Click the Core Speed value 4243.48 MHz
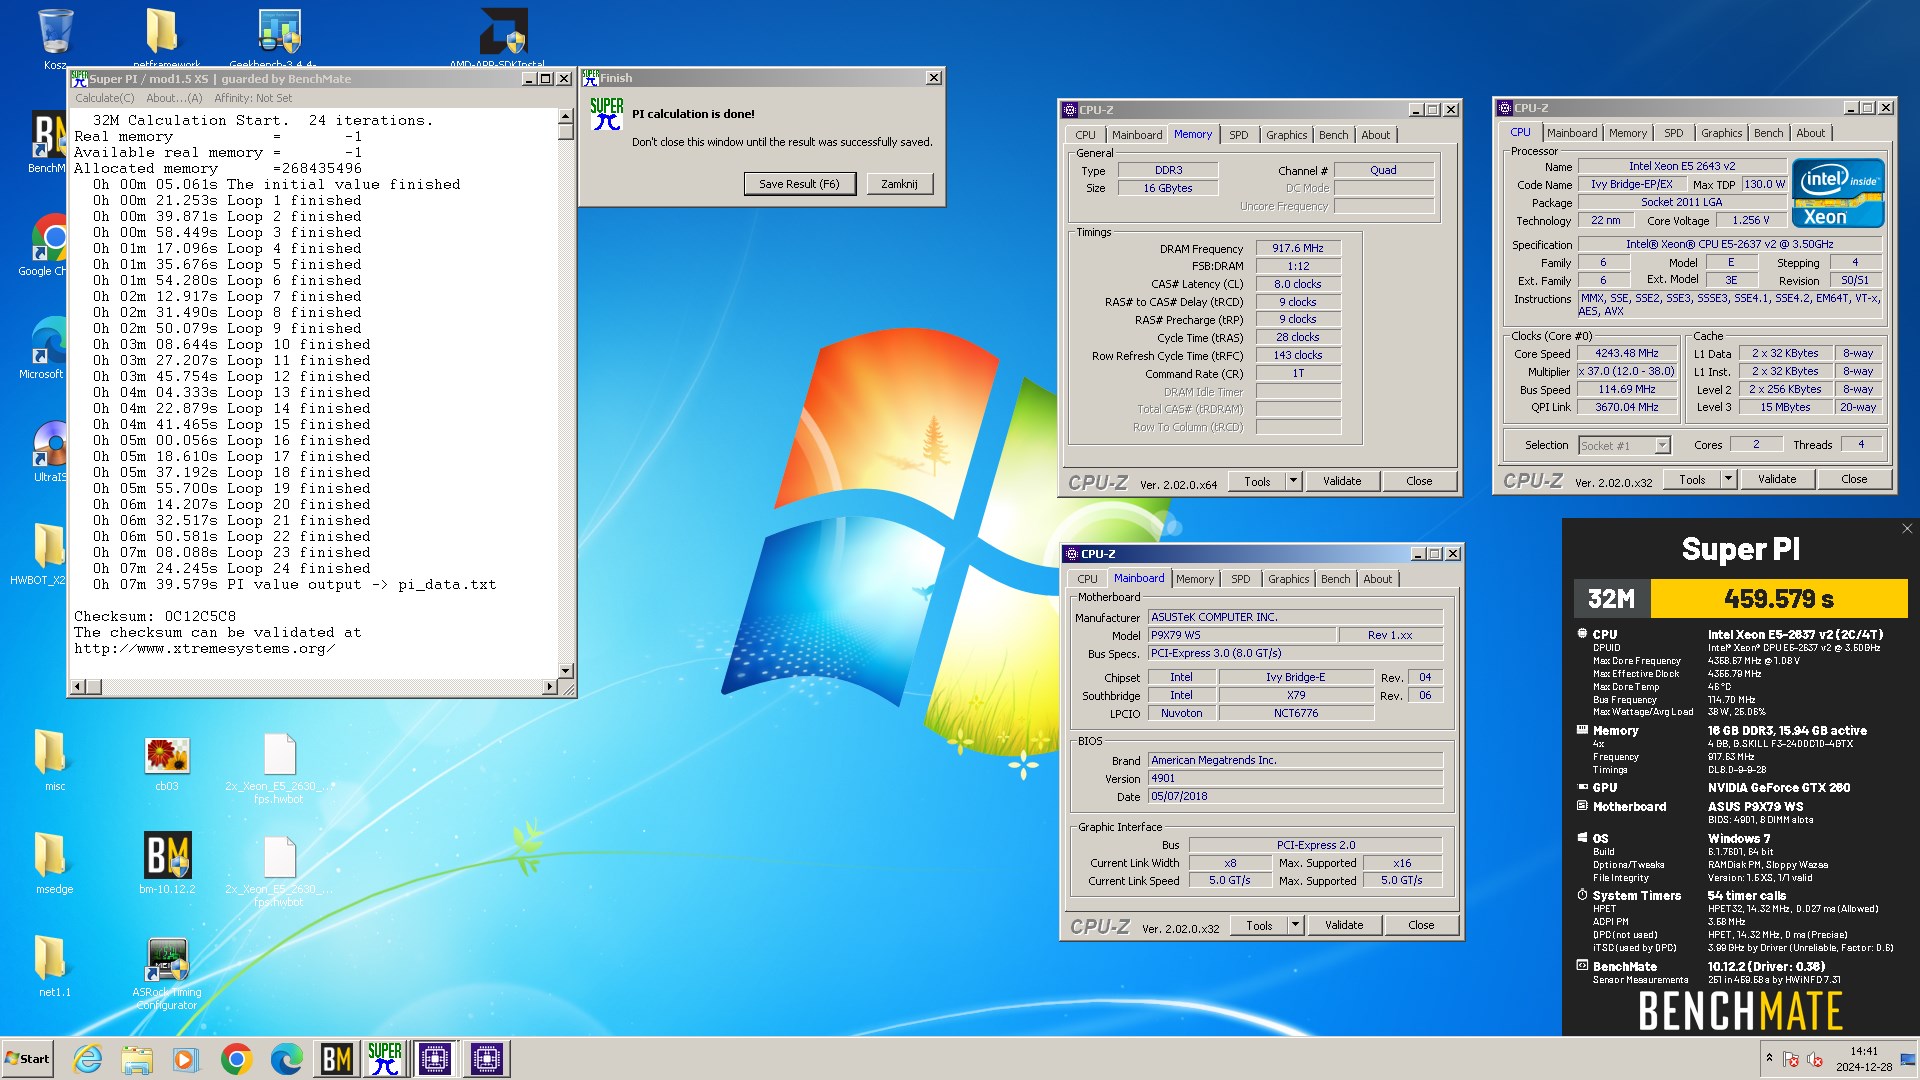 1626,353
